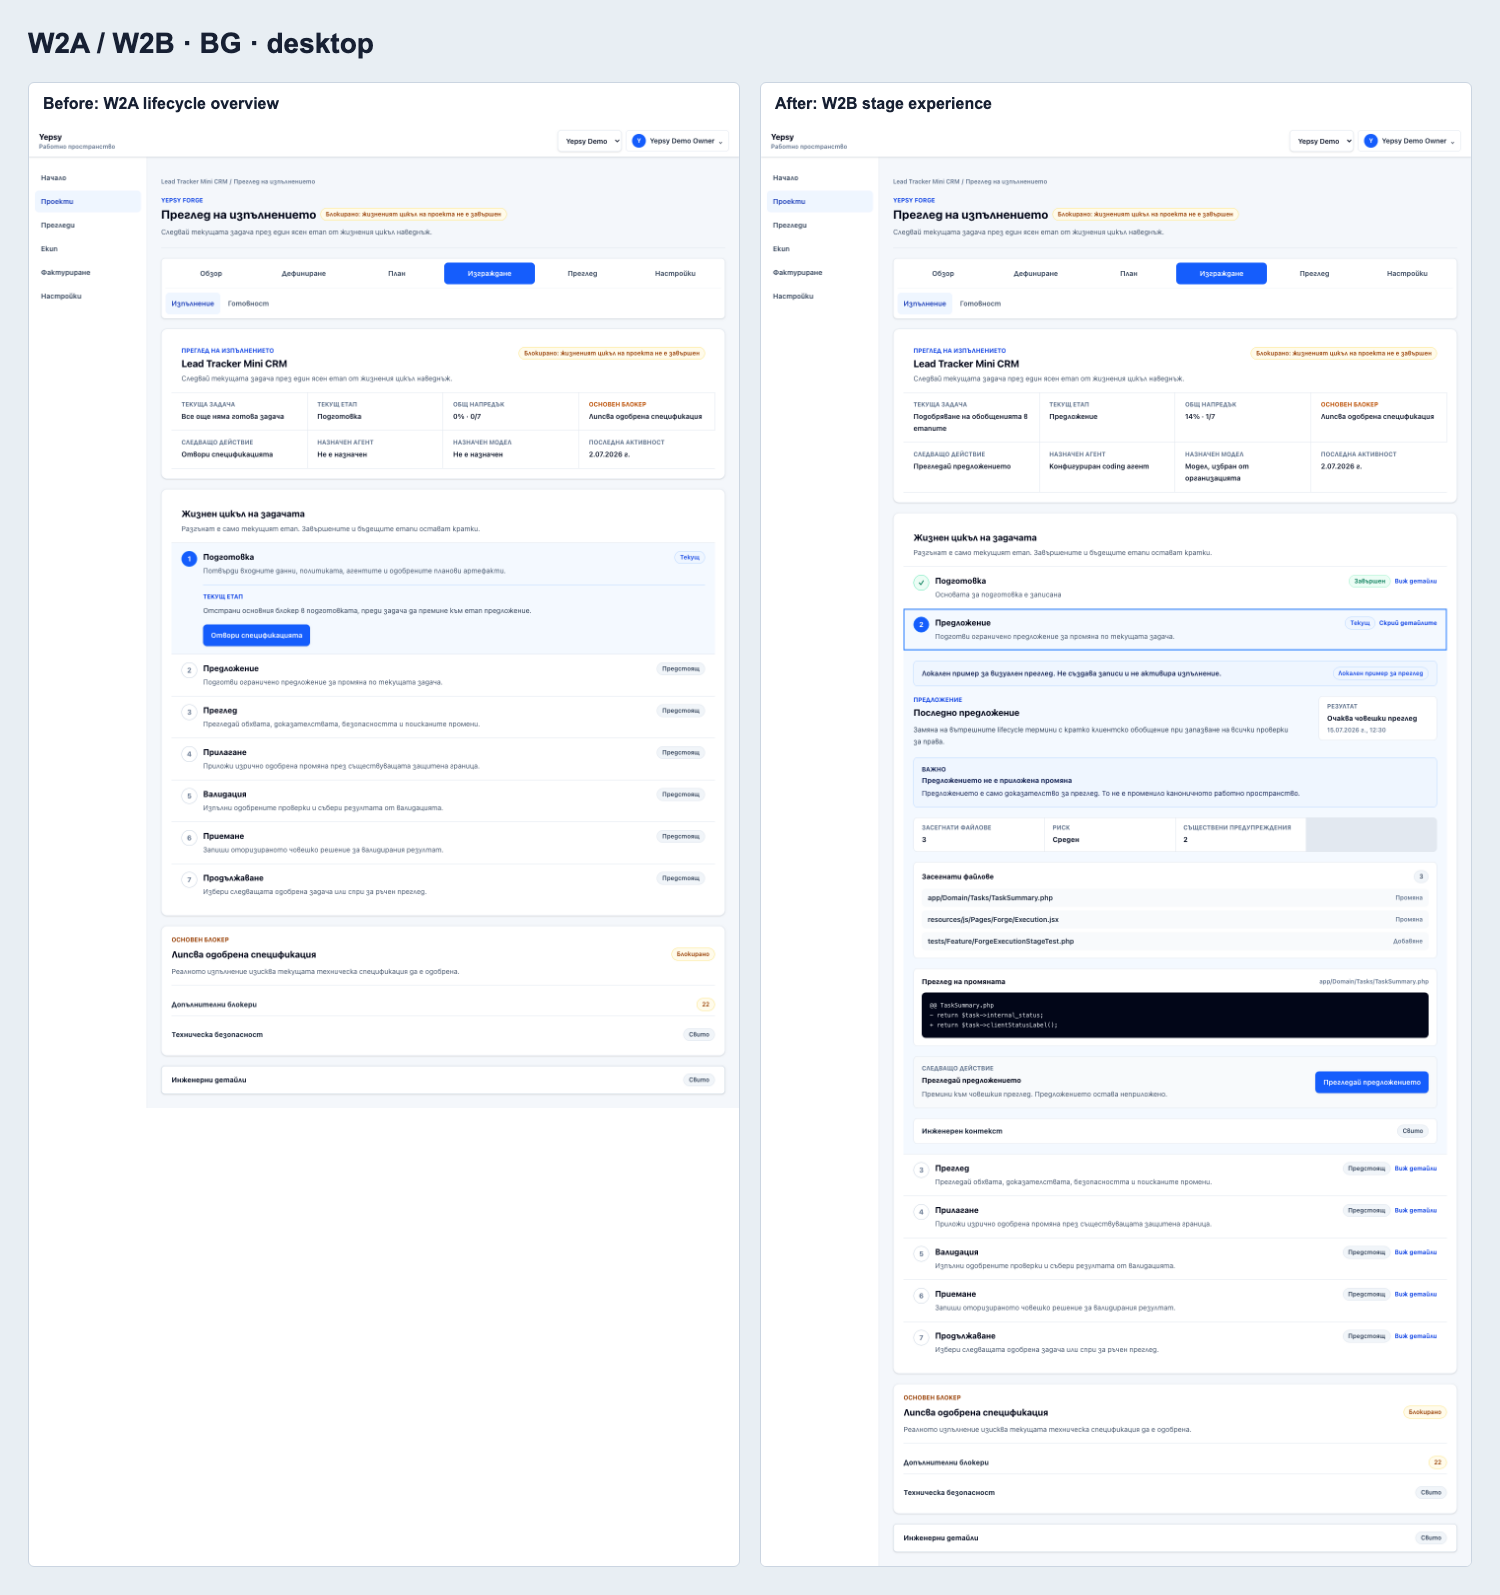Click the blue Y avatar icon in Before panel
This screenshot has height=1595, width=1500.
pyautogui.click(x=639, y=141)
